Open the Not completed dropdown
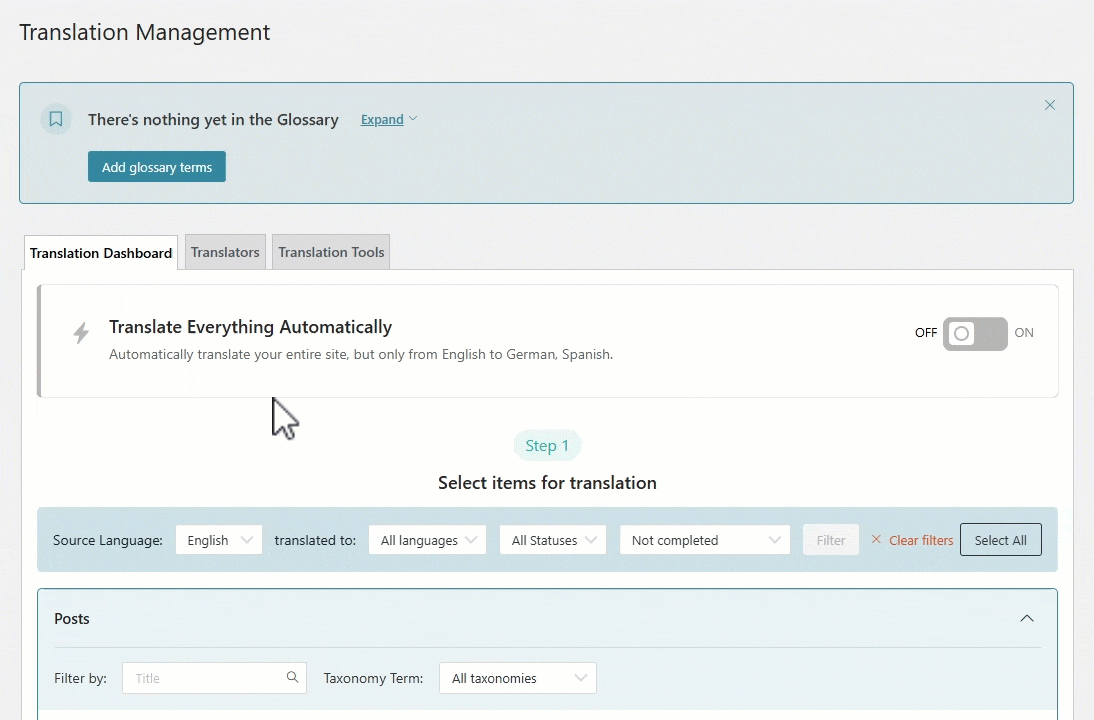This screenshot has width=1094, height=720. point(704,540)
